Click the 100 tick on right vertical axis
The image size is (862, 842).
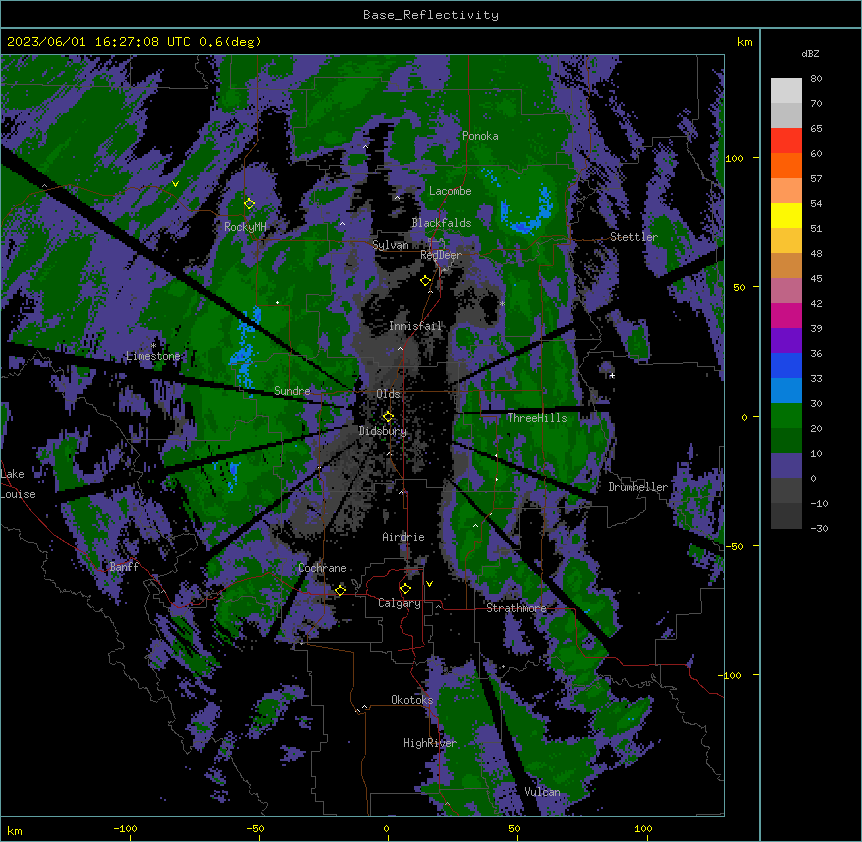pos(734,158)
